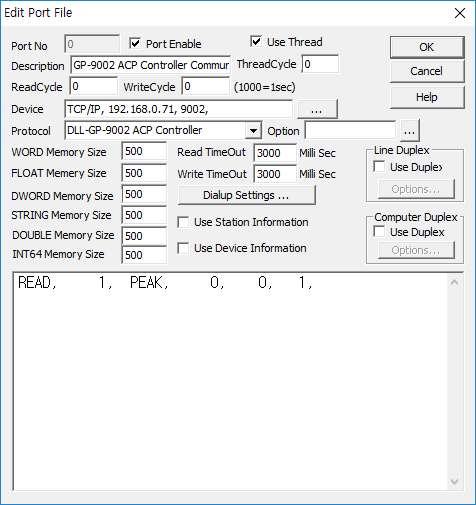
Task: Click the Option browse ellipsis button
Action: point(410,131)
